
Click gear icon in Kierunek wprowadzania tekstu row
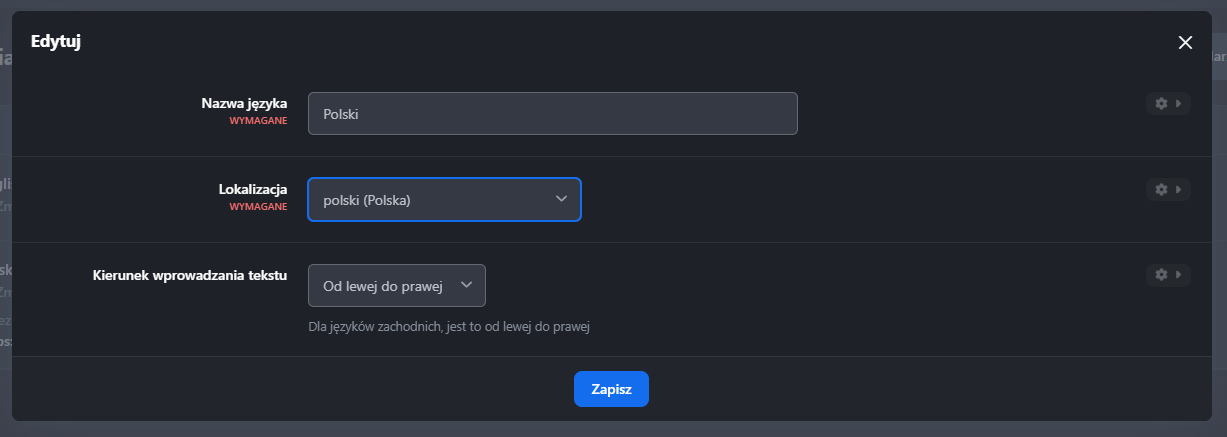pyautogui.click(x=1160, y=274)
